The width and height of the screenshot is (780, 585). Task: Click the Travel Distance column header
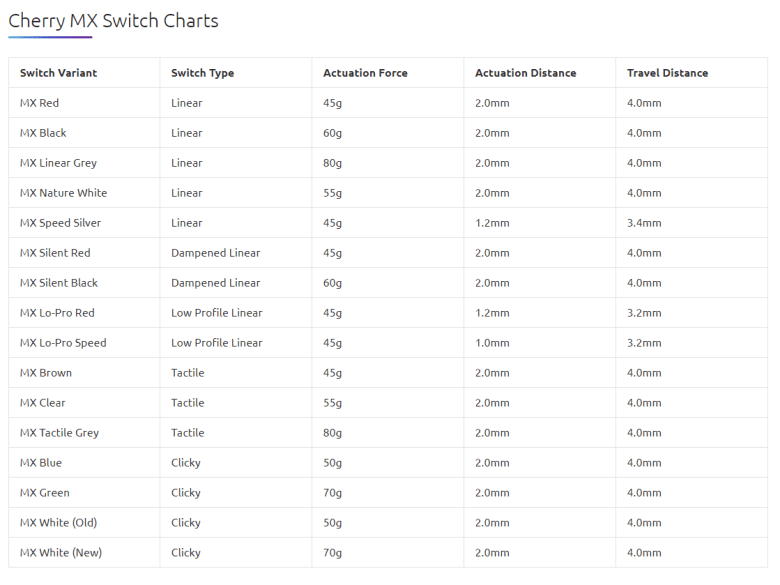667,73
